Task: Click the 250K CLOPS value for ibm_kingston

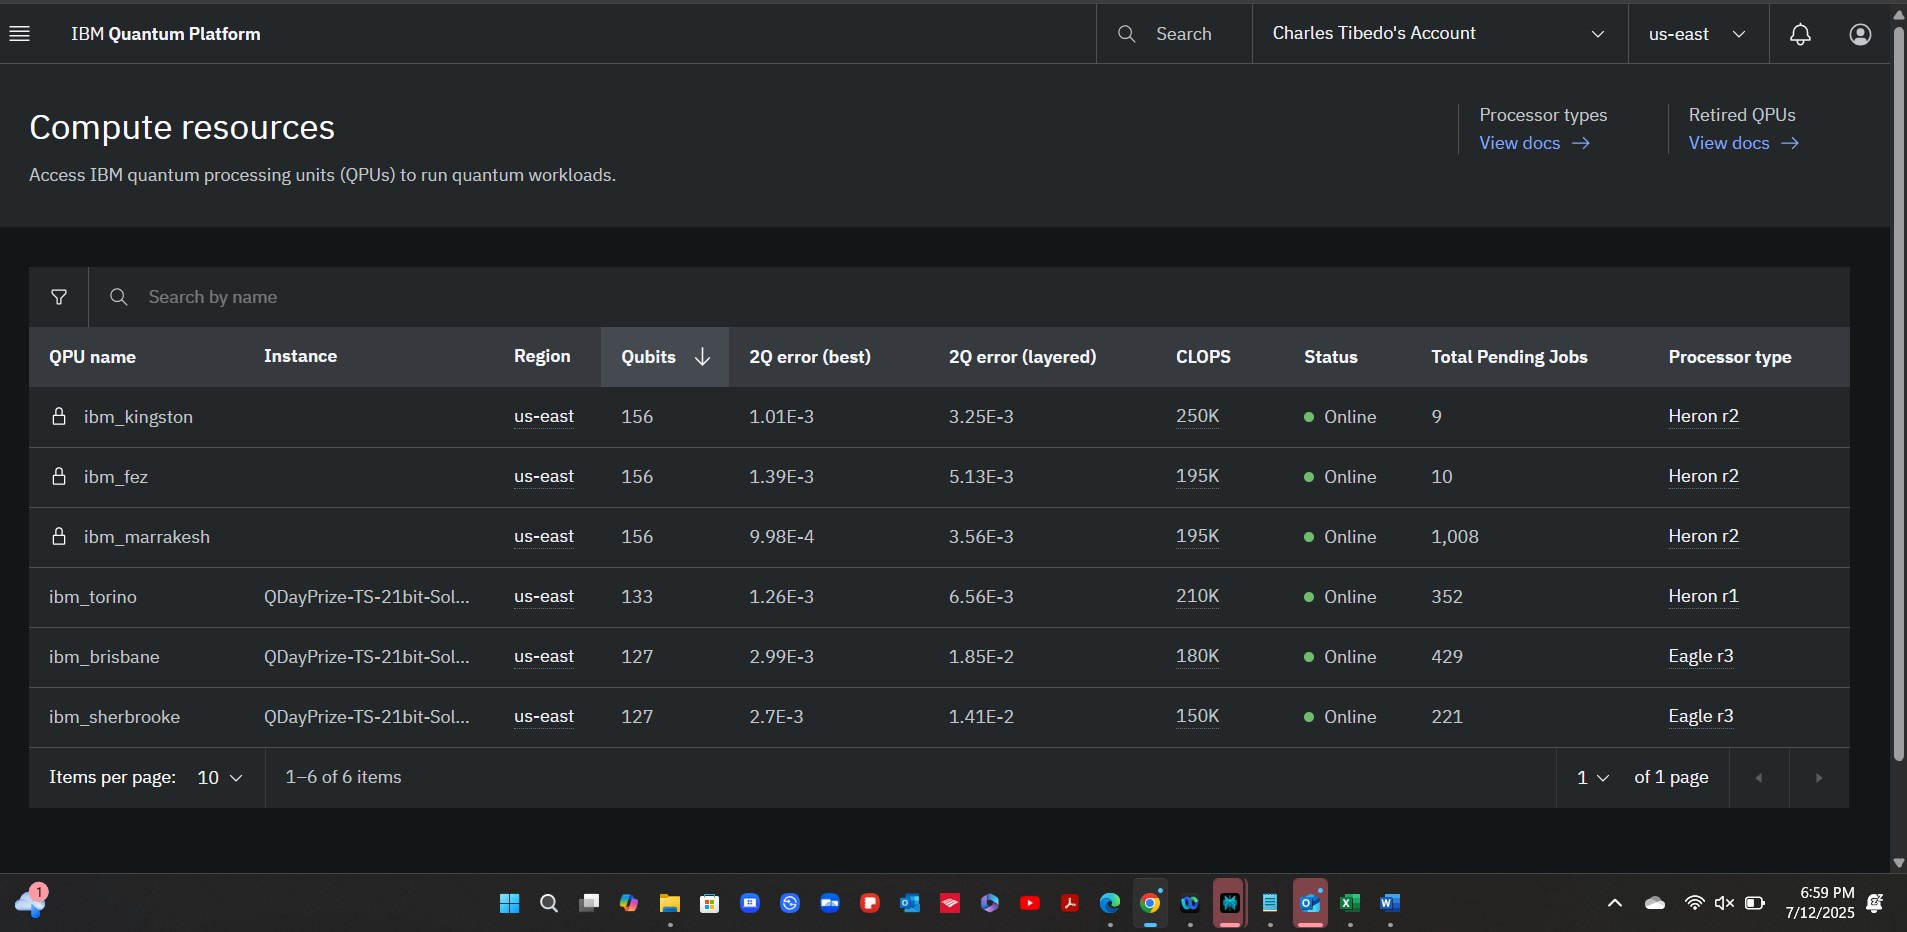Action: [x=1197, y=416]
